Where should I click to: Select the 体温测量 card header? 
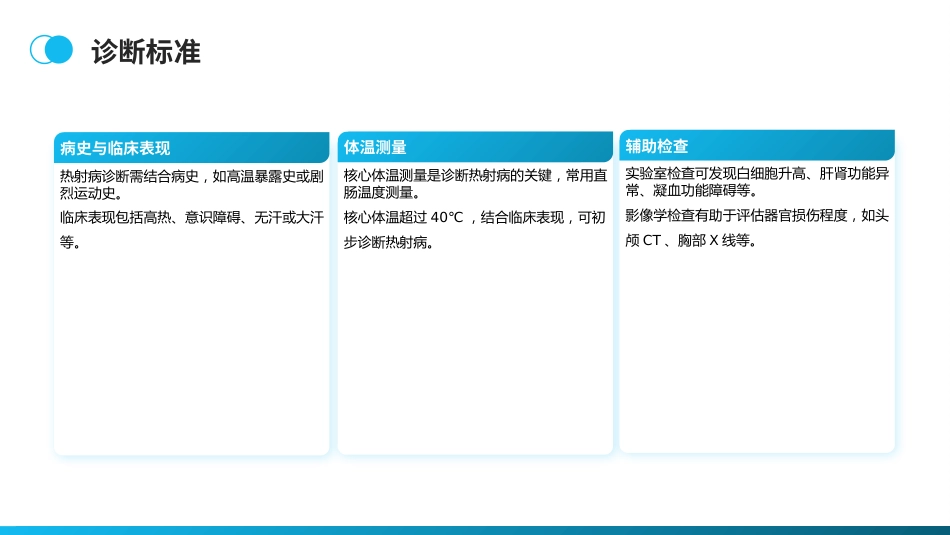[x=475, y=147]
